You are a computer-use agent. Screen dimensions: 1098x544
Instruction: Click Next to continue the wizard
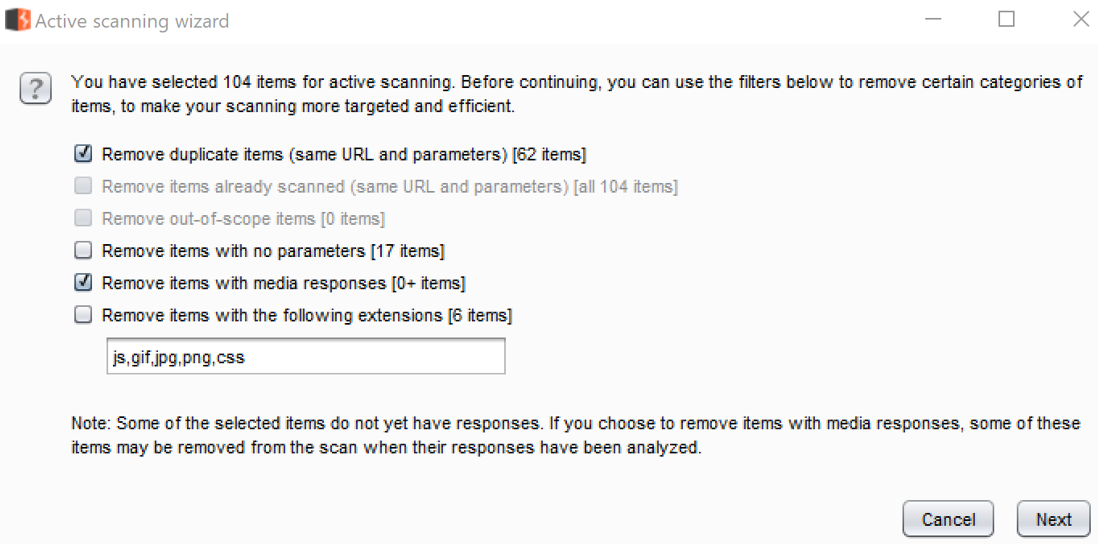(1053, 519)
